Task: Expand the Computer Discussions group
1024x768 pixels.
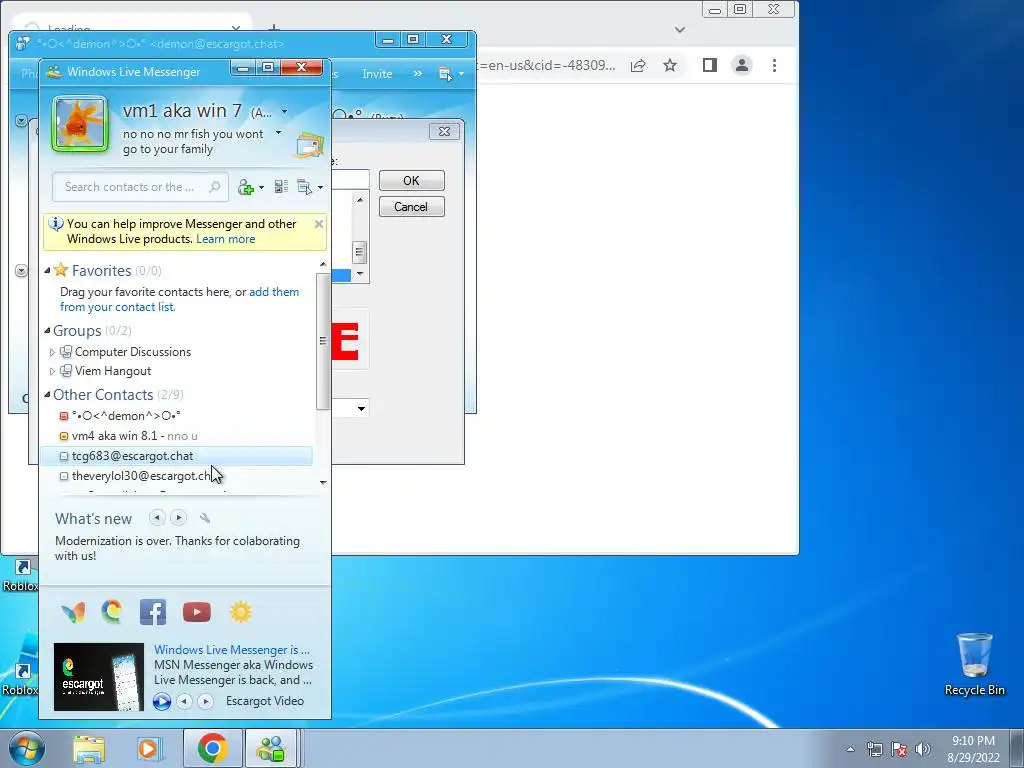Action: [x=52, y=352]
